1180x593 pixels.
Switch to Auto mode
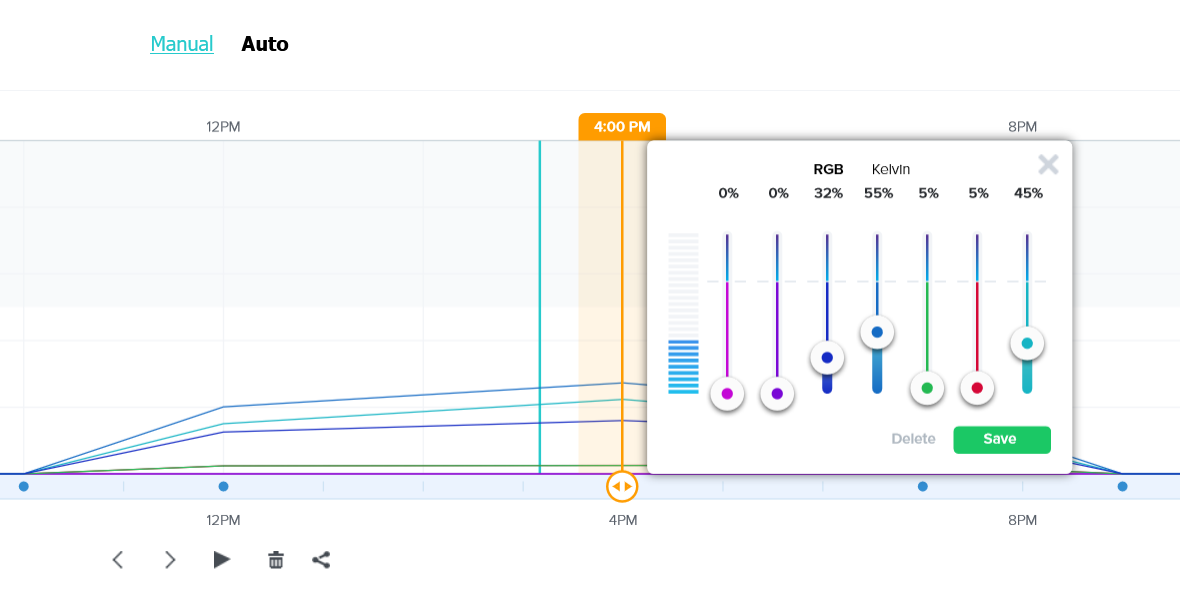[265, 44]
